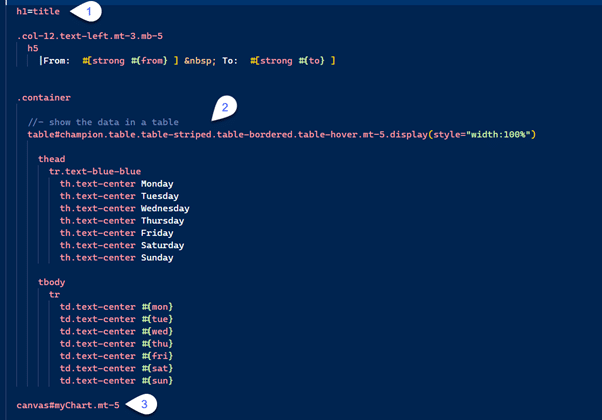Click the #{thu} table cell line

tap(115, 343)
